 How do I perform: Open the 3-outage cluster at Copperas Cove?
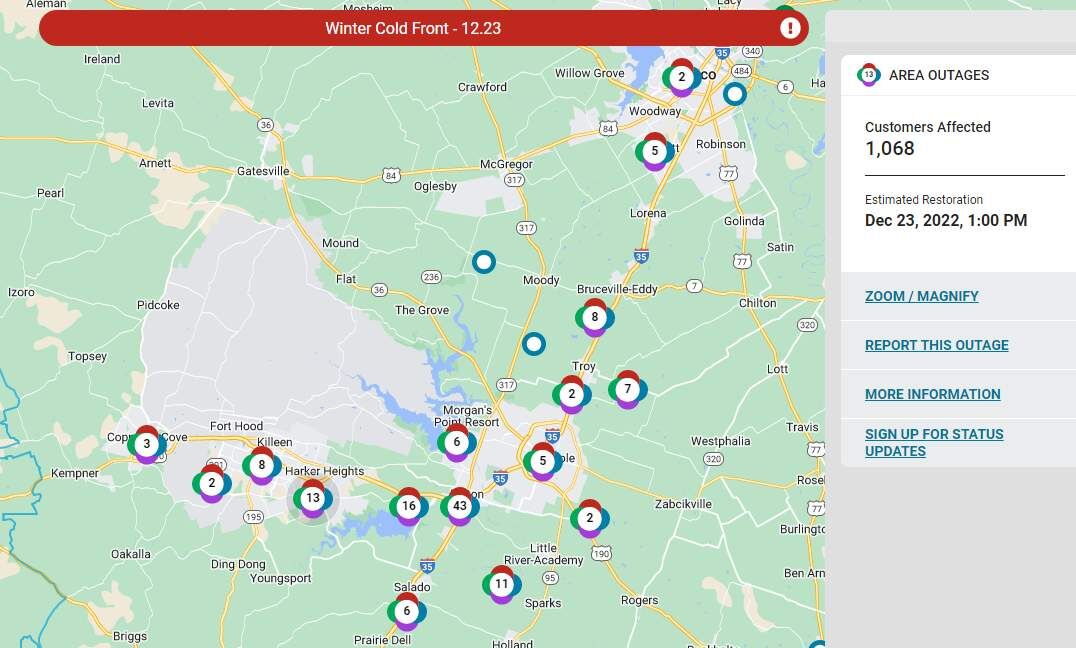click(147, 444)
